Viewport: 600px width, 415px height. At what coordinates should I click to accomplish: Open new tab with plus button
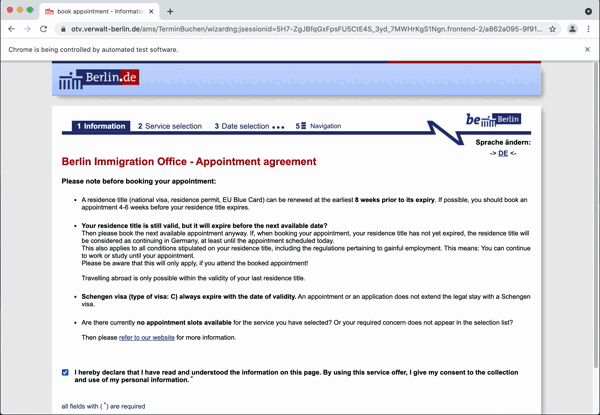pos(170,11)
